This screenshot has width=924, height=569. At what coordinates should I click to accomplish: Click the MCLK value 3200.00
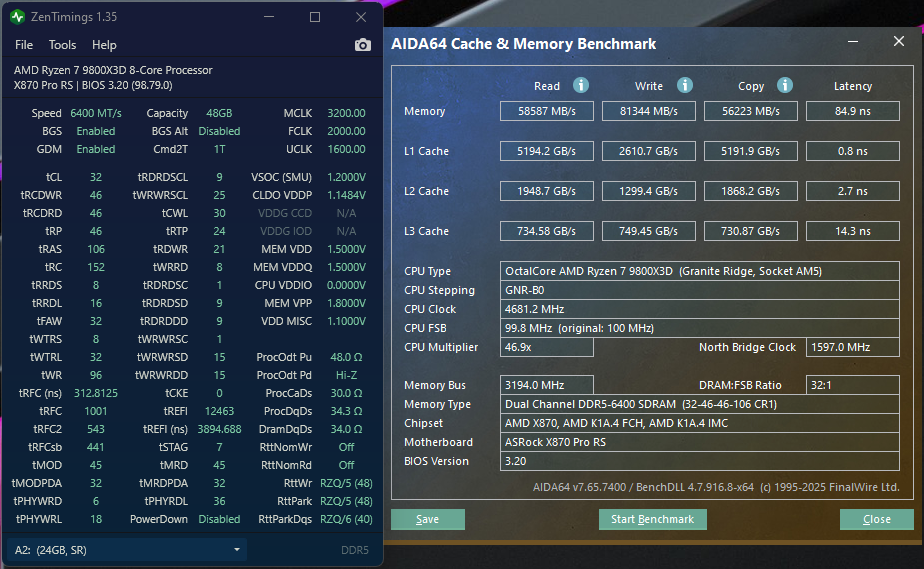[346, 113]
